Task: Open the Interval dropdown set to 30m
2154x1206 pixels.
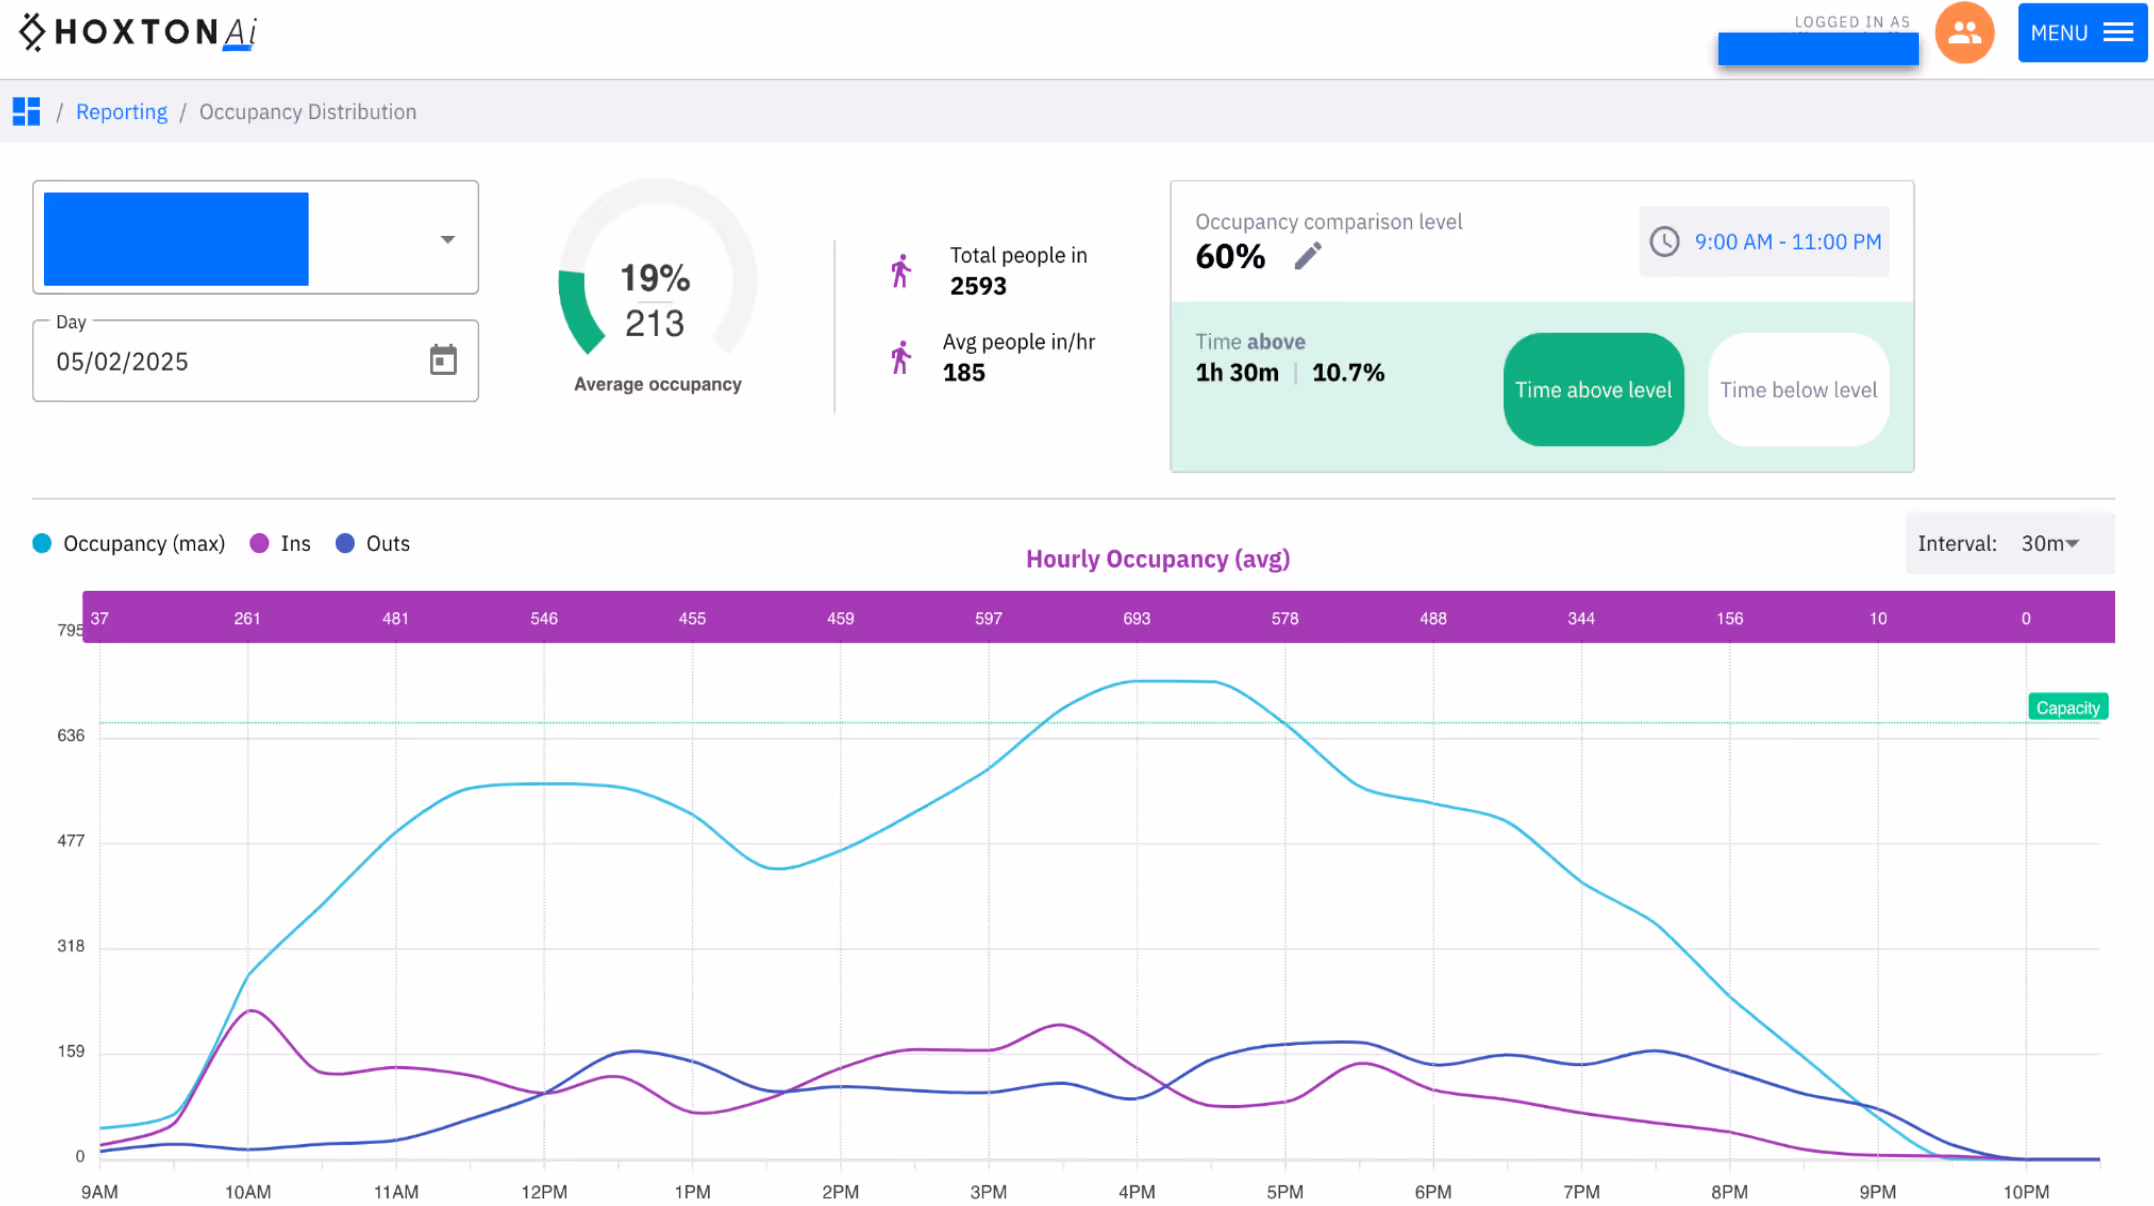Action: pyautogui.click(x=2046, y=543)
